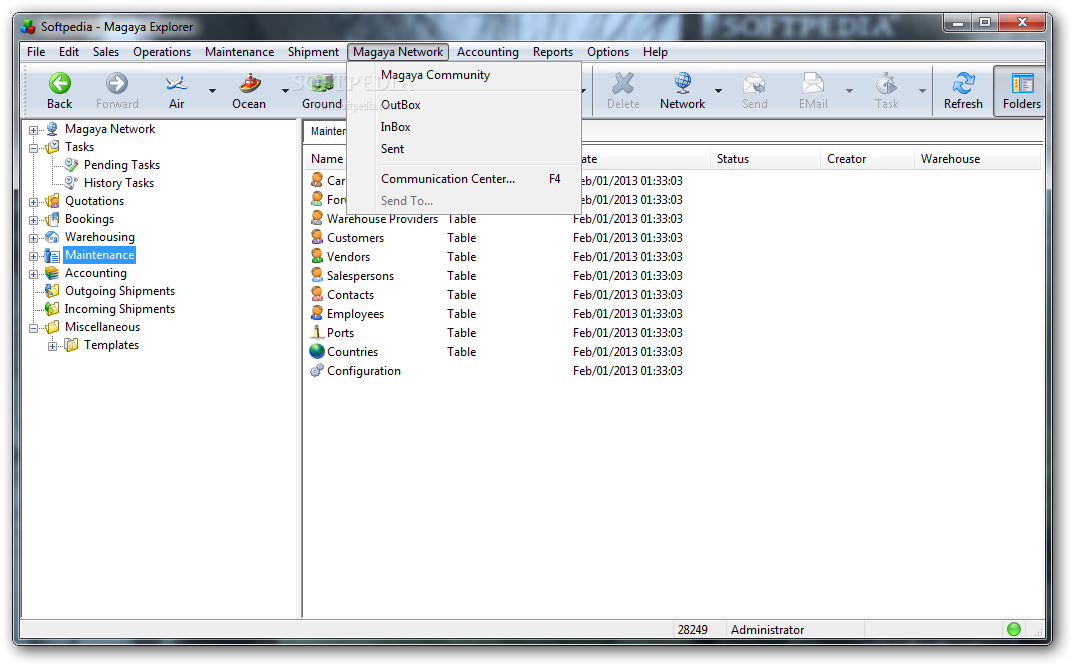Expand the Accounting tree node
Image resolution: width=1073 pixels, height=666 pixels.
[x=34, y=274]
